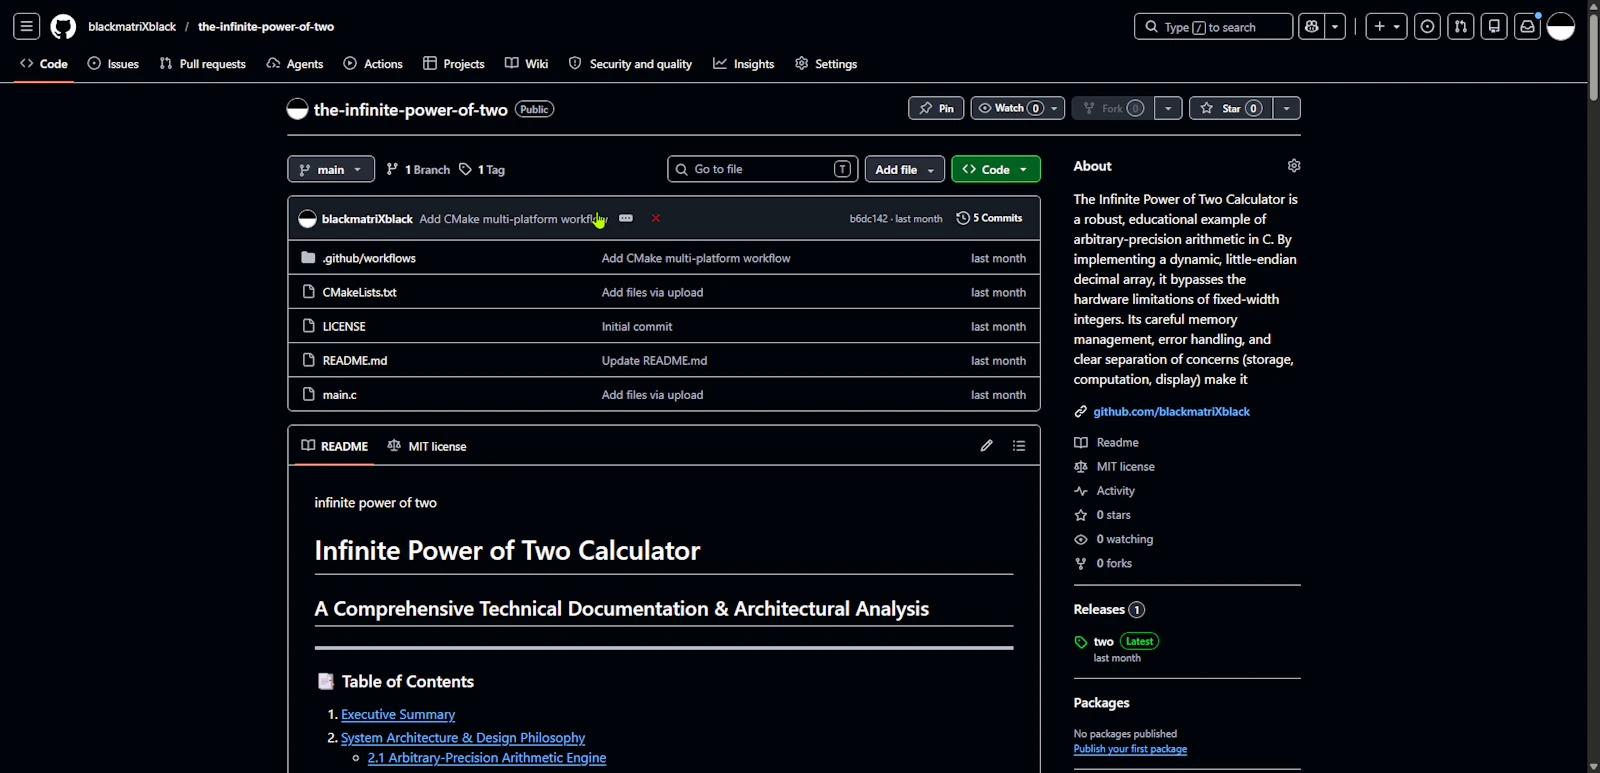Open repositories icon in top header
This screenshot has height=773, width=1600.
(1494, 27)
